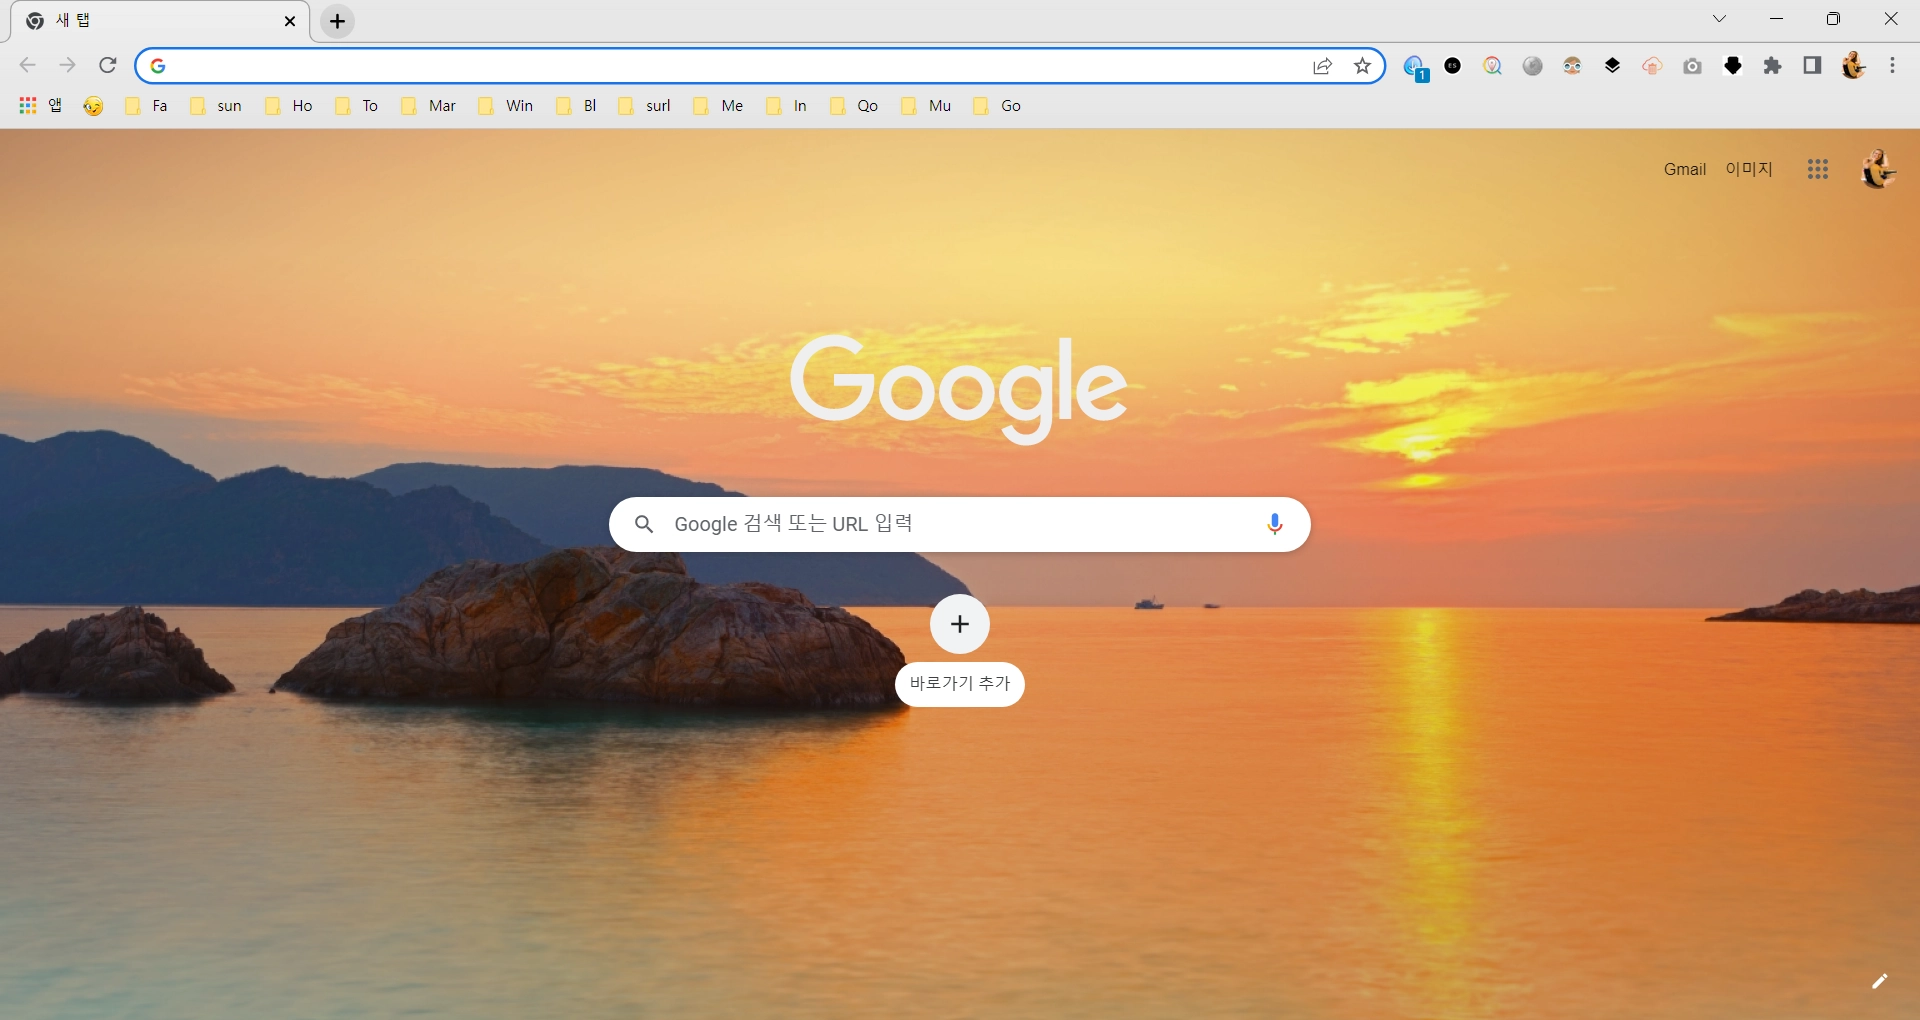Open the Chrome three-dot menu
The image size is (1920, 1020).
click(x=1893, y=66)
